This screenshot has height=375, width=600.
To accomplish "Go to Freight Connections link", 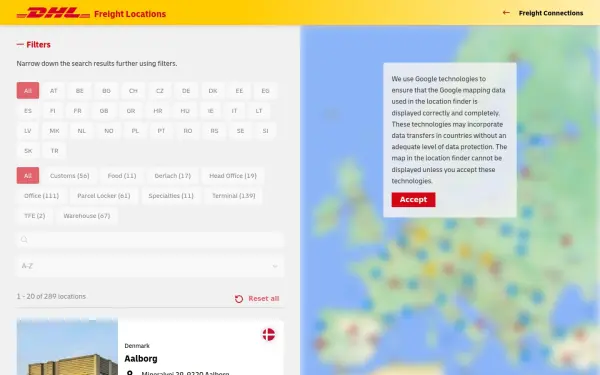I will pos(551,13).
